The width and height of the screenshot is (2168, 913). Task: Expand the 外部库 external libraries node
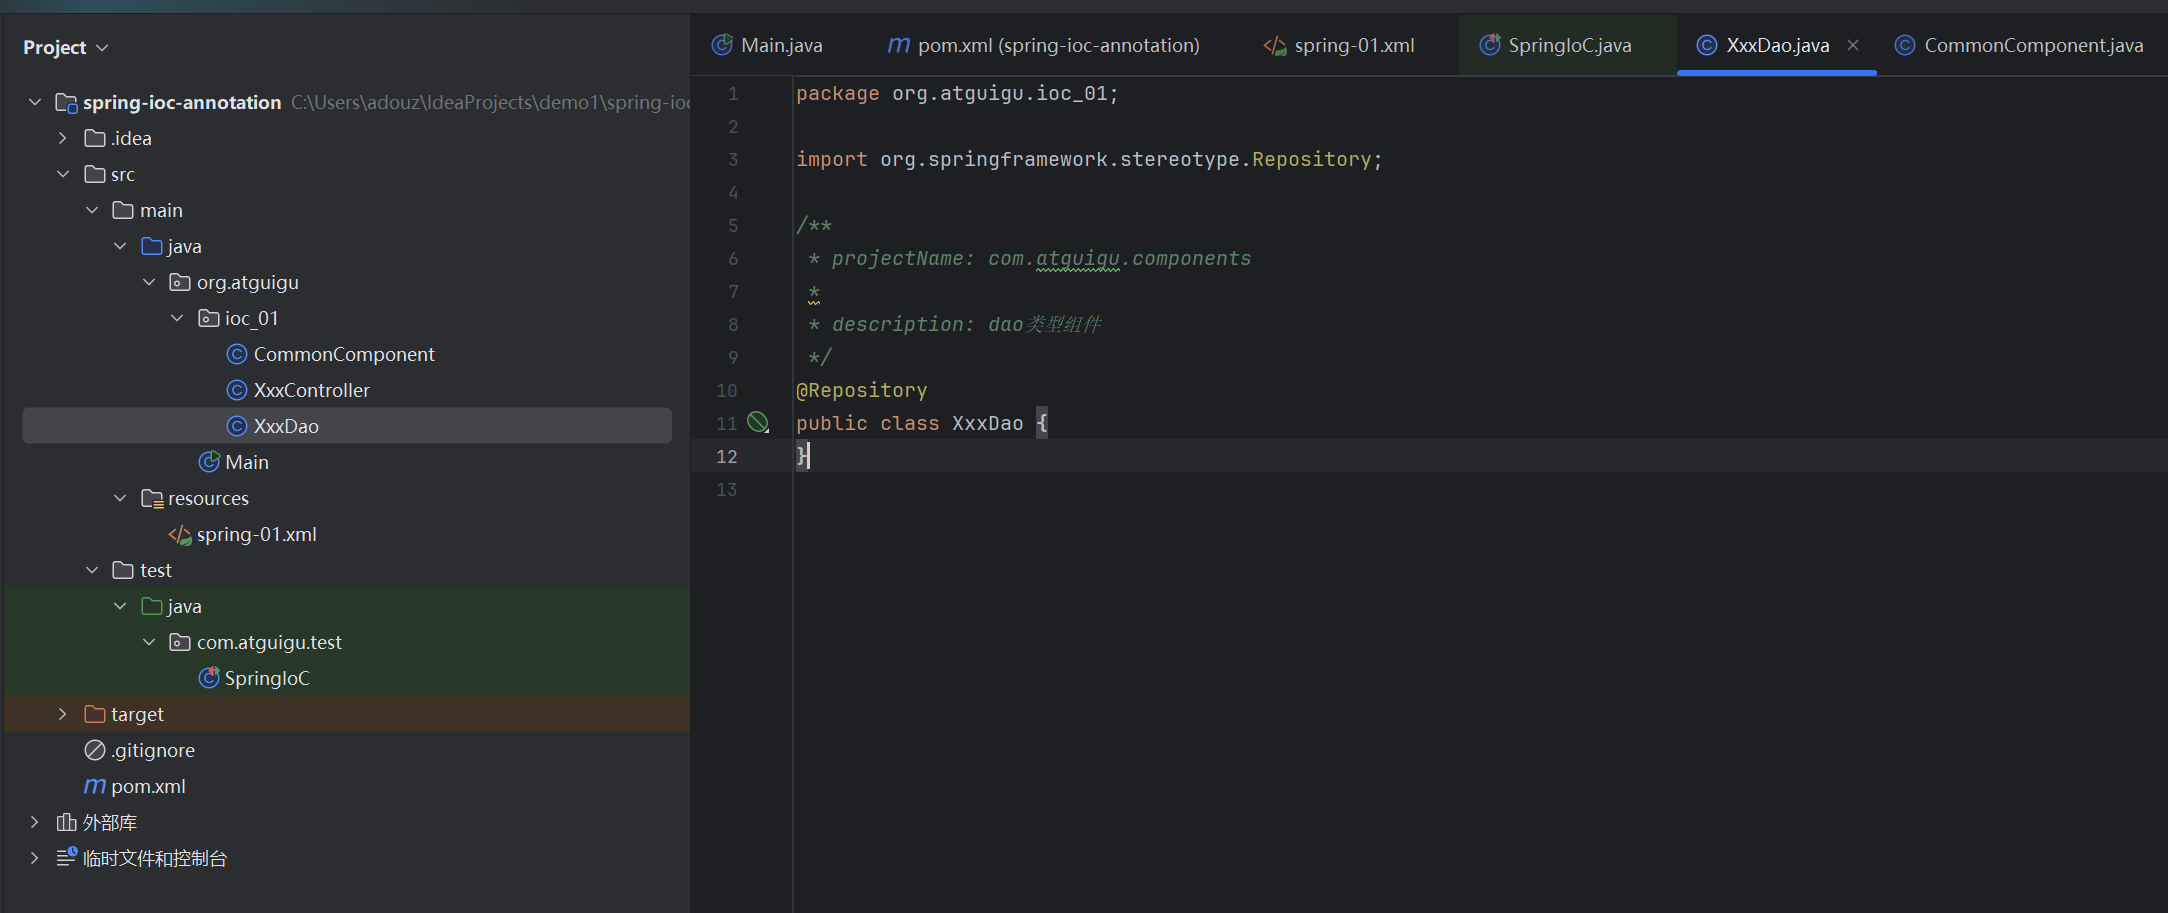pos(35,823)
